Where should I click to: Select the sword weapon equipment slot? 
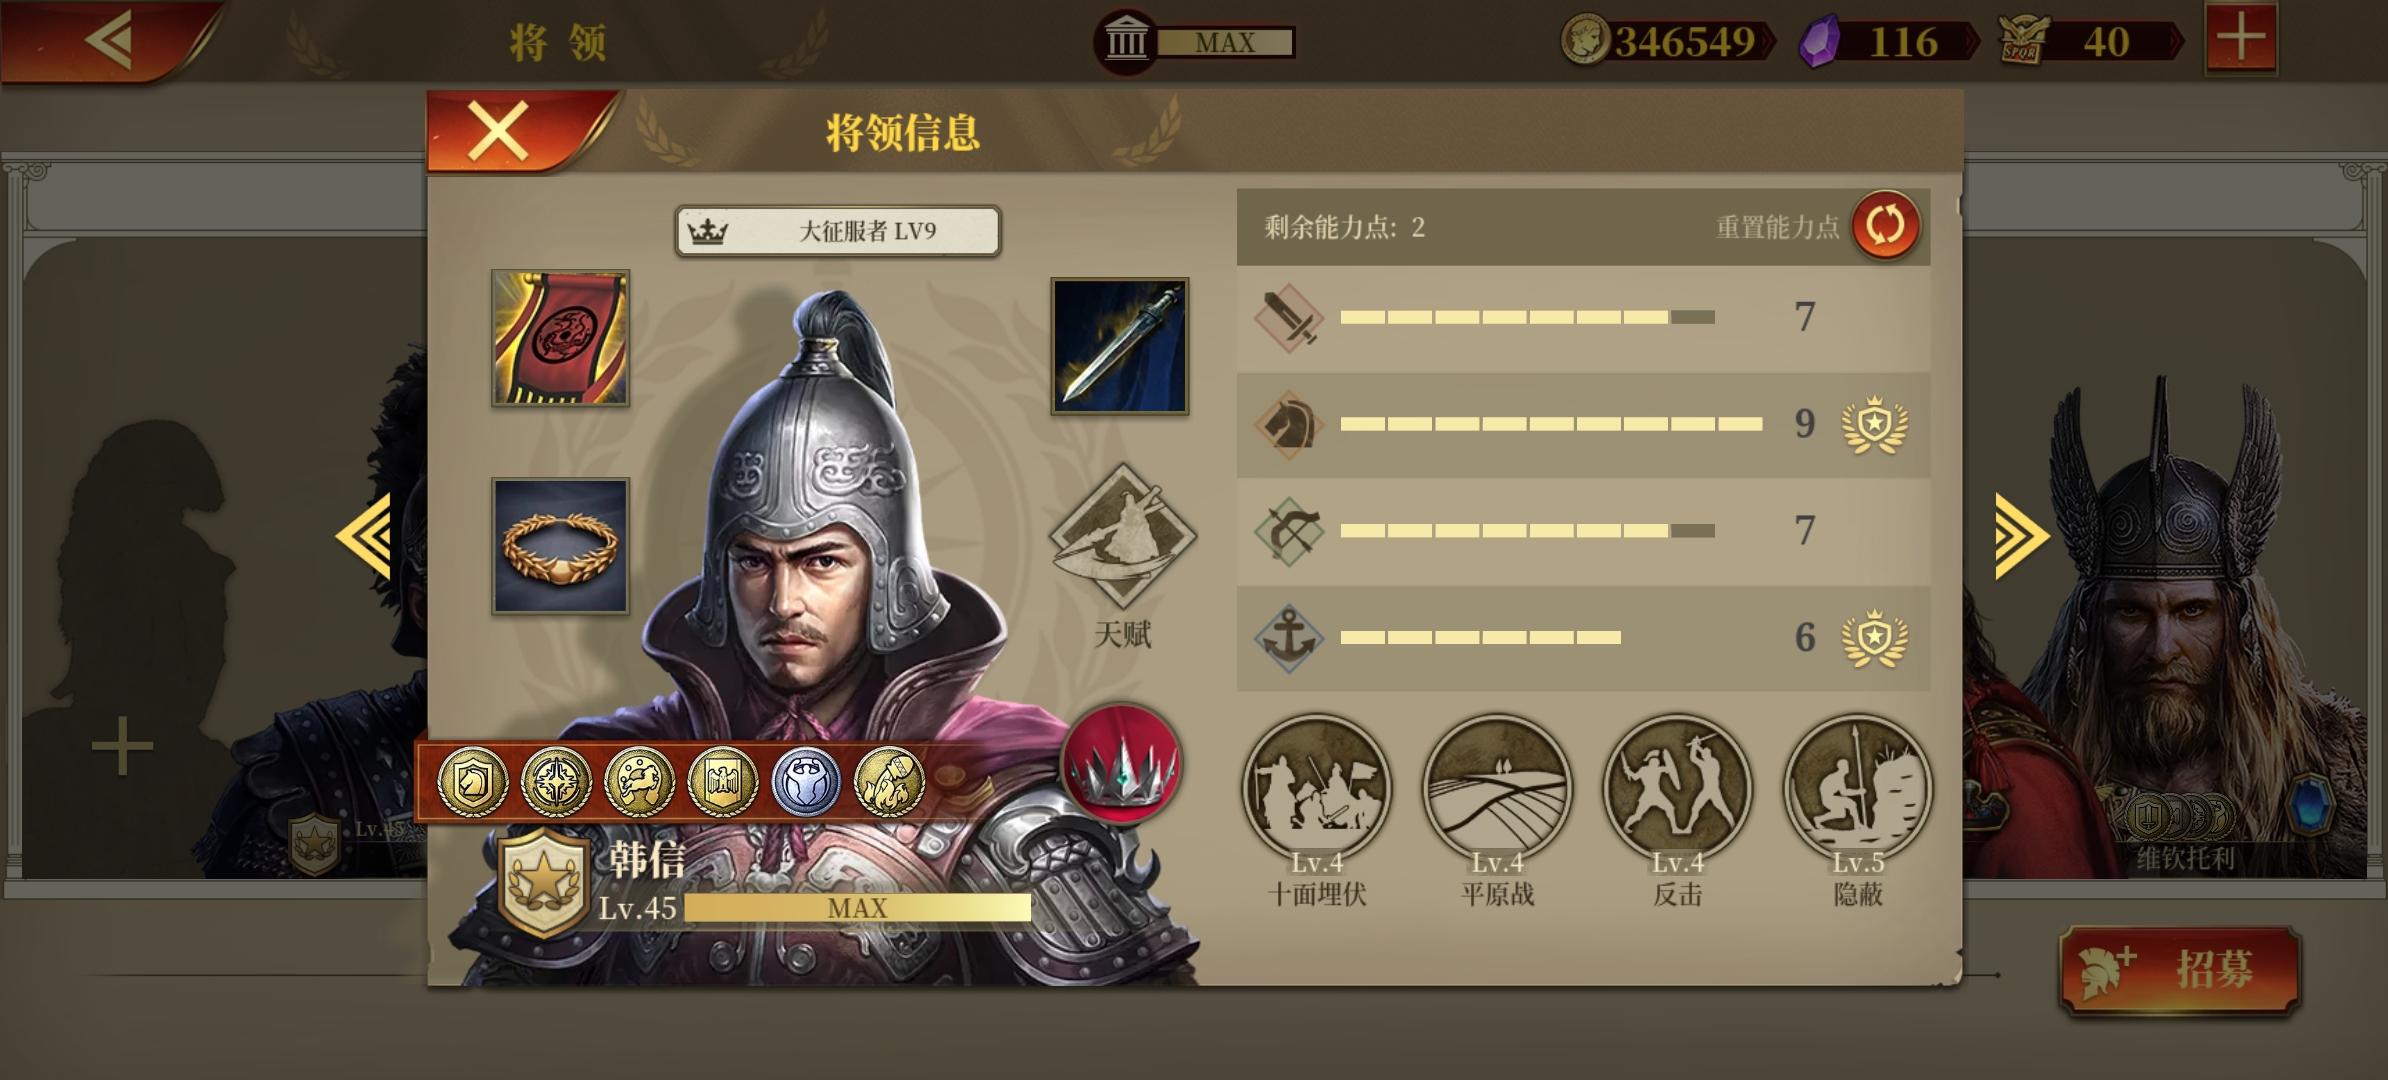[1120, 346]
